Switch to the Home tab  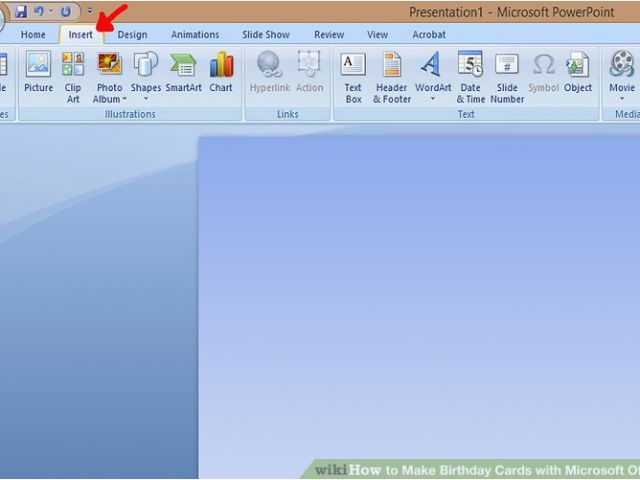click(x=33, y=35)
